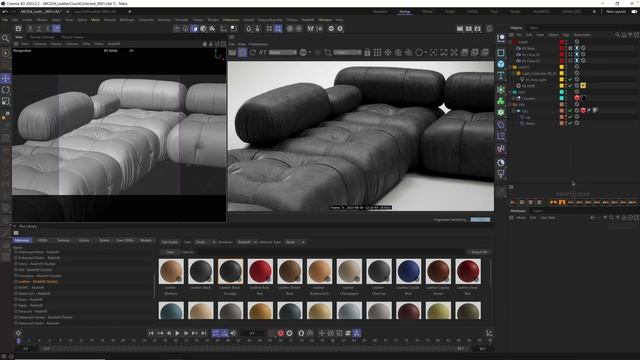
Task: Click the red Record keyframe button
Action: click(280, 333)
